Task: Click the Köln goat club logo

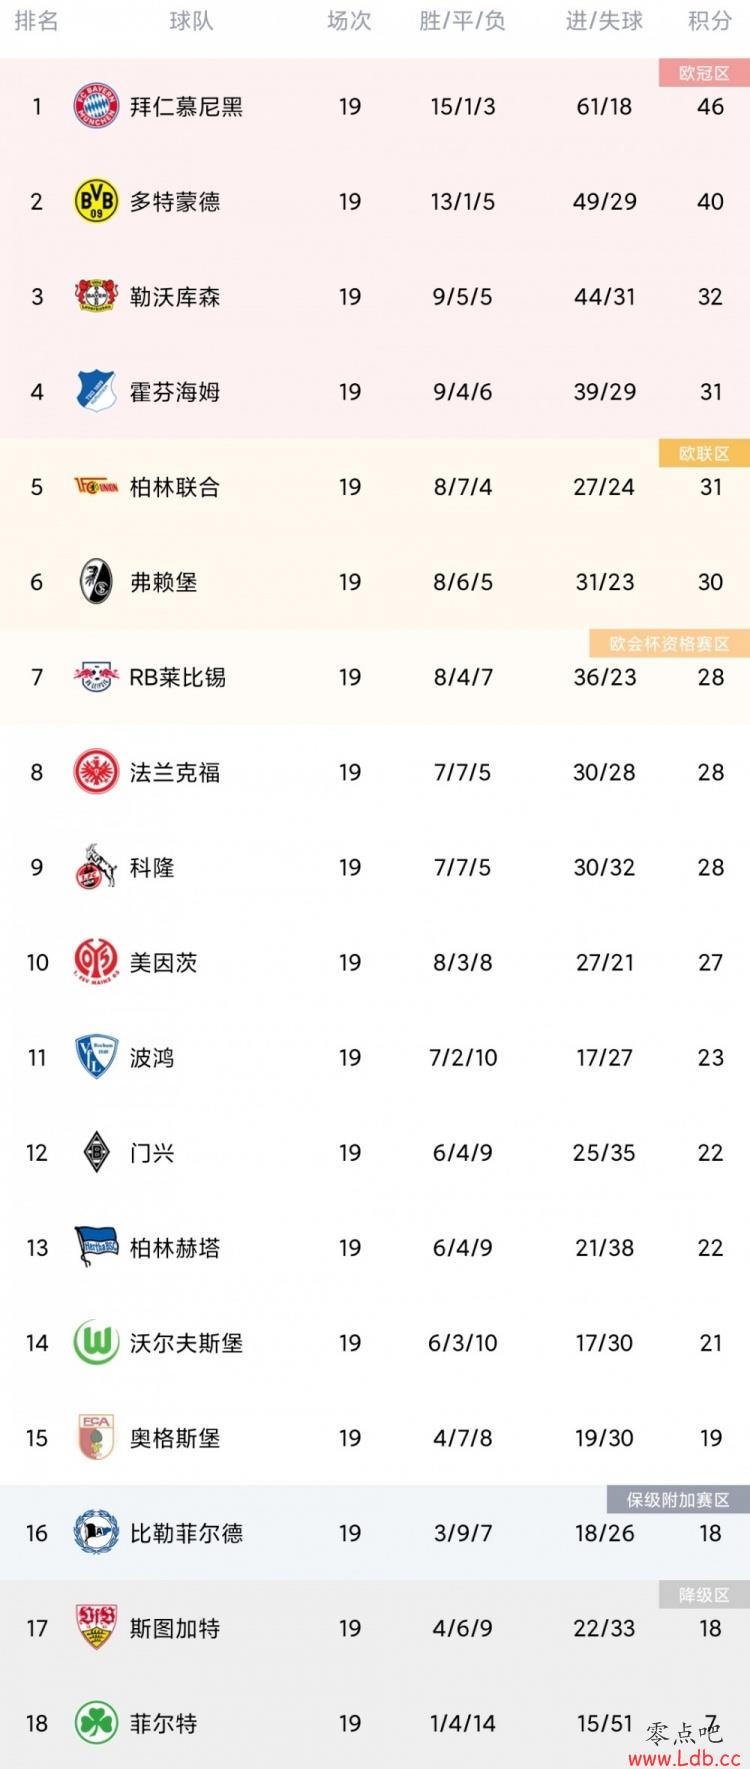Action: click(x=96, y=867)
